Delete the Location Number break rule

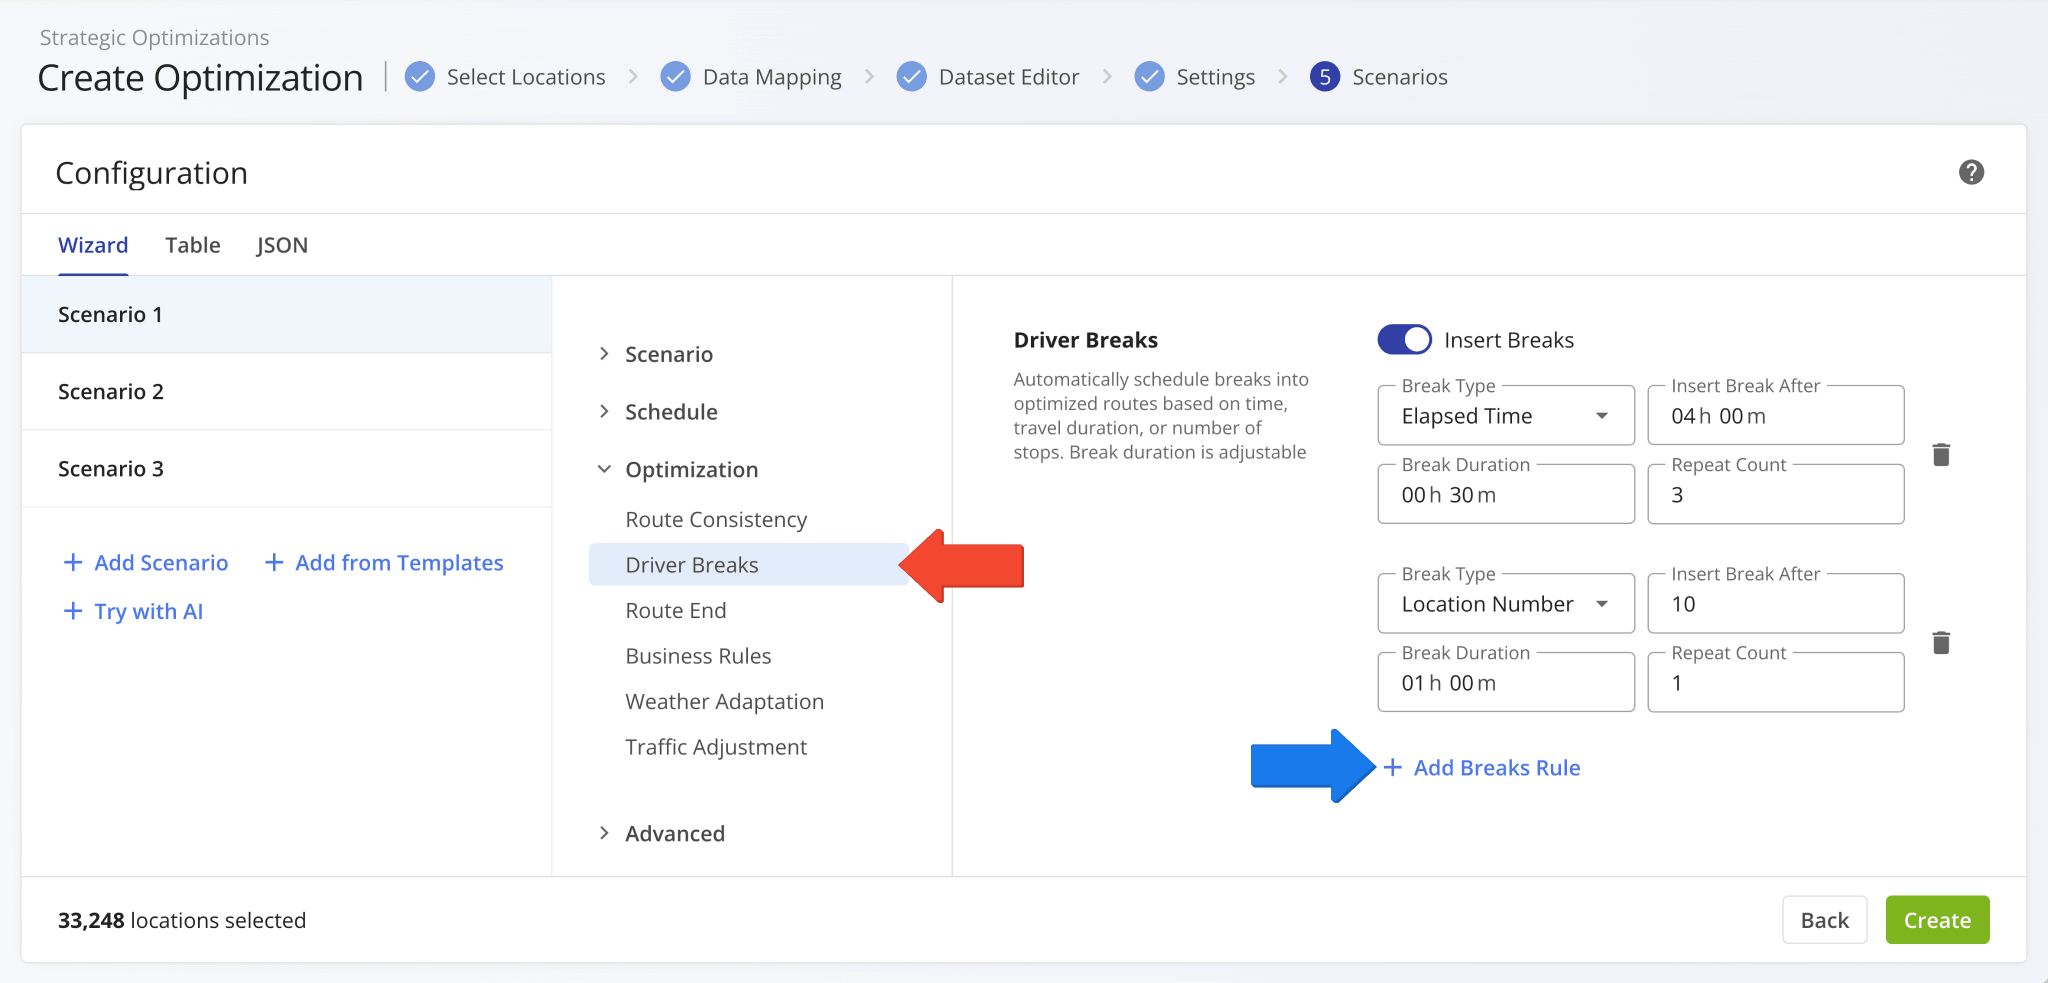point(1941,643)
